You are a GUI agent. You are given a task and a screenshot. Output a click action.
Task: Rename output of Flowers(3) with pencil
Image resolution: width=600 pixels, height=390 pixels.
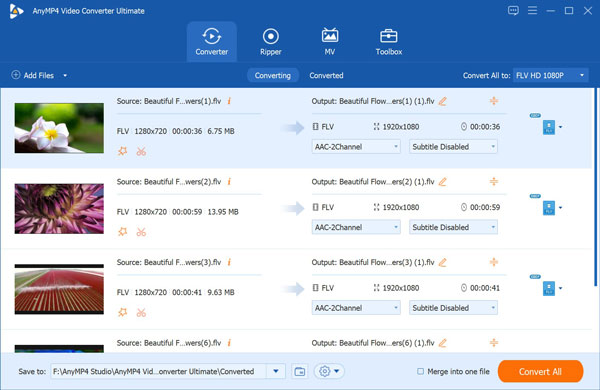(443, 262)
